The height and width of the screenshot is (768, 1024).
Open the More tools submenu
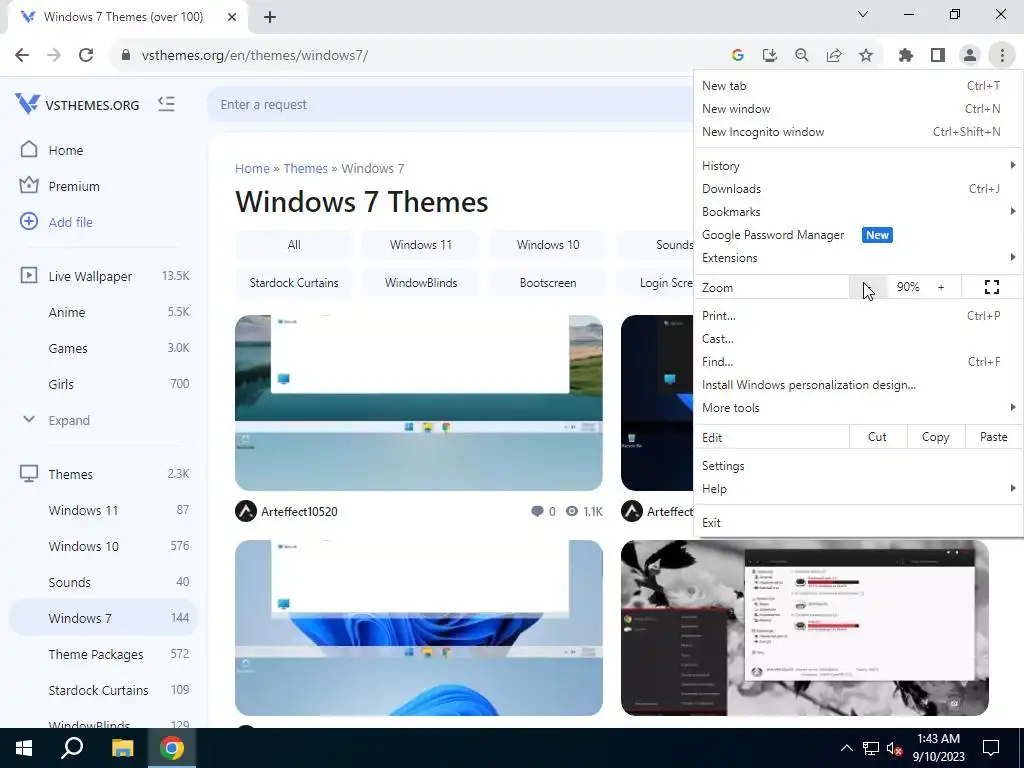[x=858, y=408]
